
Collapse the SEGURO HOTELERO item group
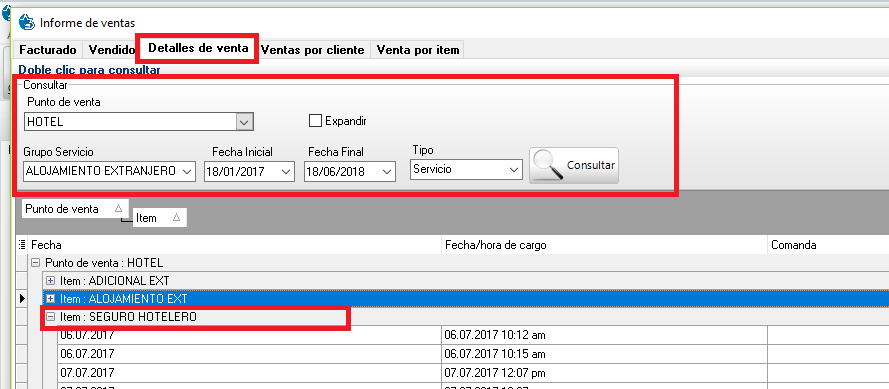(x=51, y=317)
